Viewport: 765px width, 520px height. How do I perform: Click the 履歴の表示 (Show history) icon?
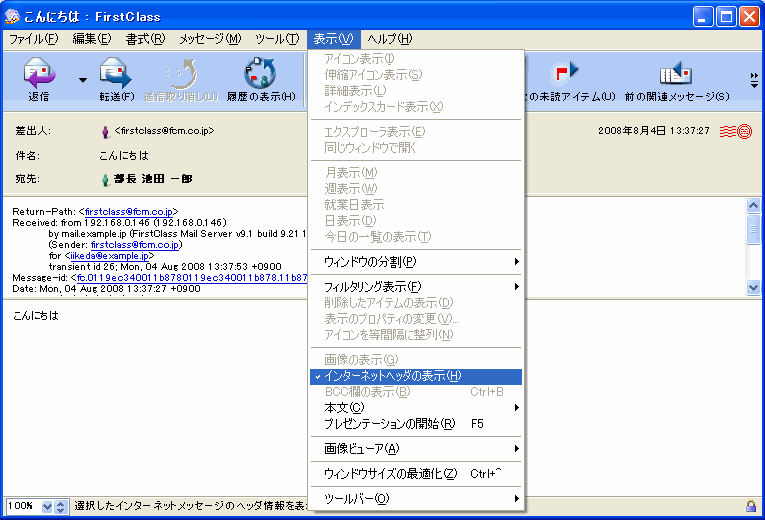[x=259, y=75]
